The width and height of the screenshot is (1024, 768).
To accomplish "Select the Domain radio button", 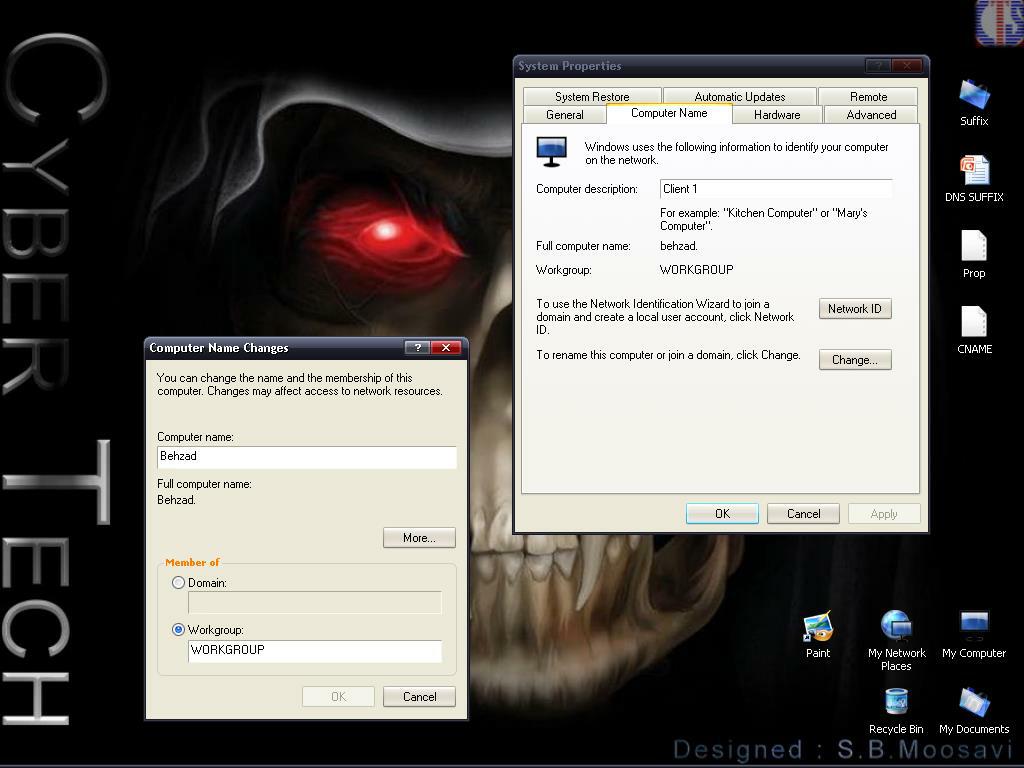I will 178,583.
